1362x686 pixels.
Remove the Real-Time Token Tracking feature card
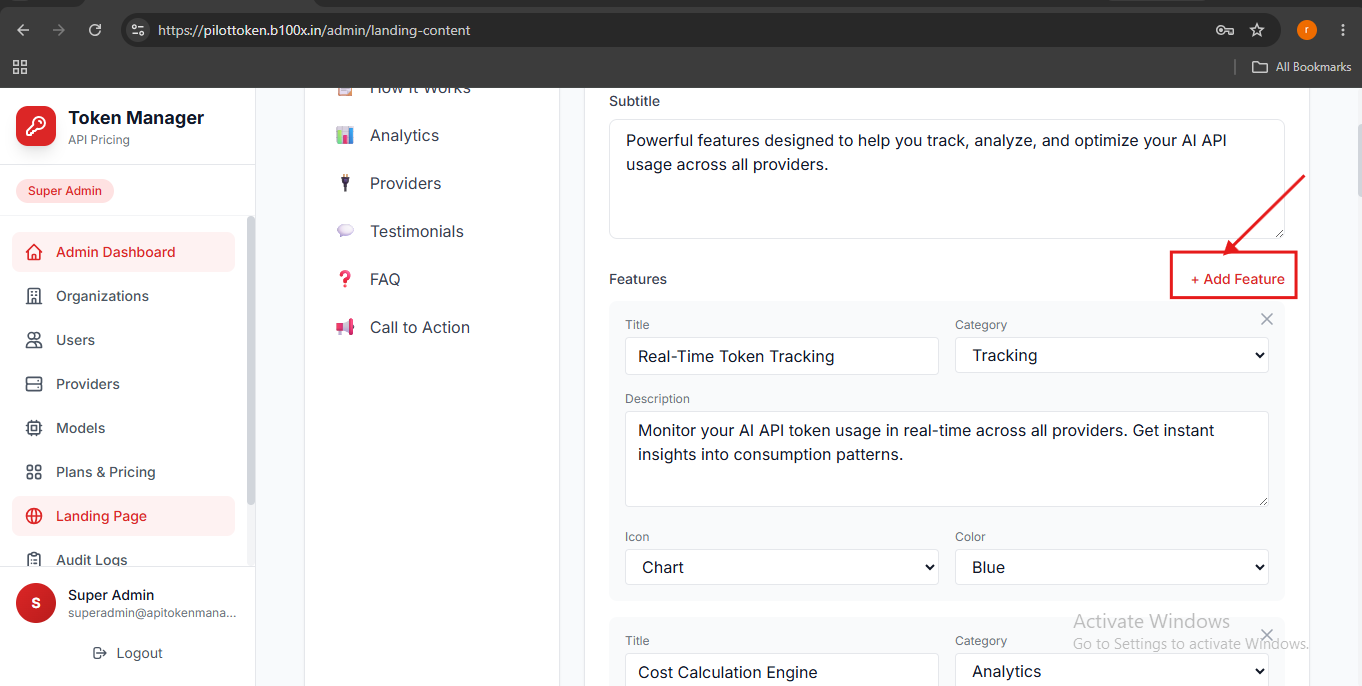pyautogui.click(x=1267, y=319)
